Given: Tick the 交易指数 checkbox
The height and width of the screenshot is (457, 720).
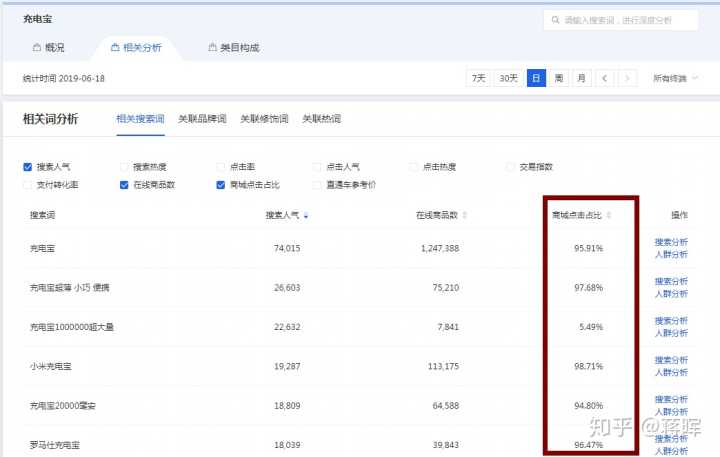Looking at the screenshot, I should point(511,167).
